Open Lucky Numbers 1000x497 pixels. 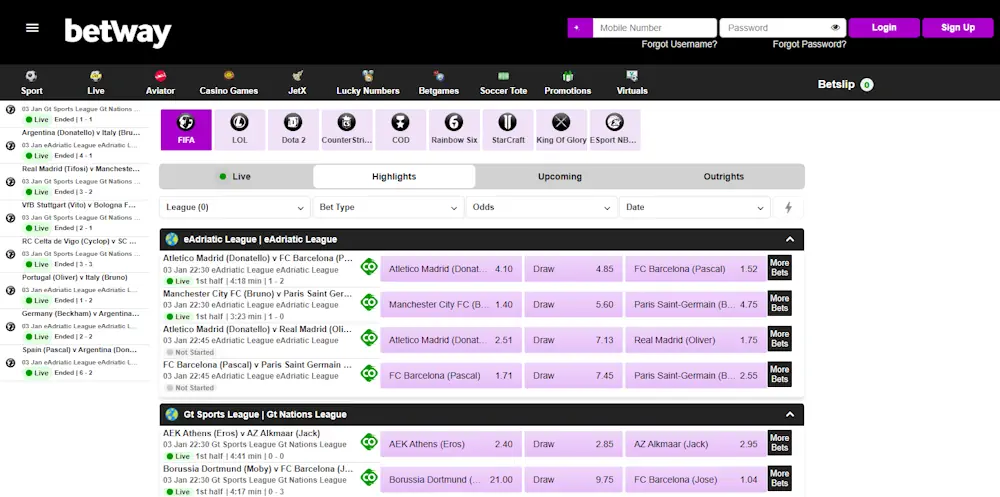pyautogui.click(x=368, y=83)
